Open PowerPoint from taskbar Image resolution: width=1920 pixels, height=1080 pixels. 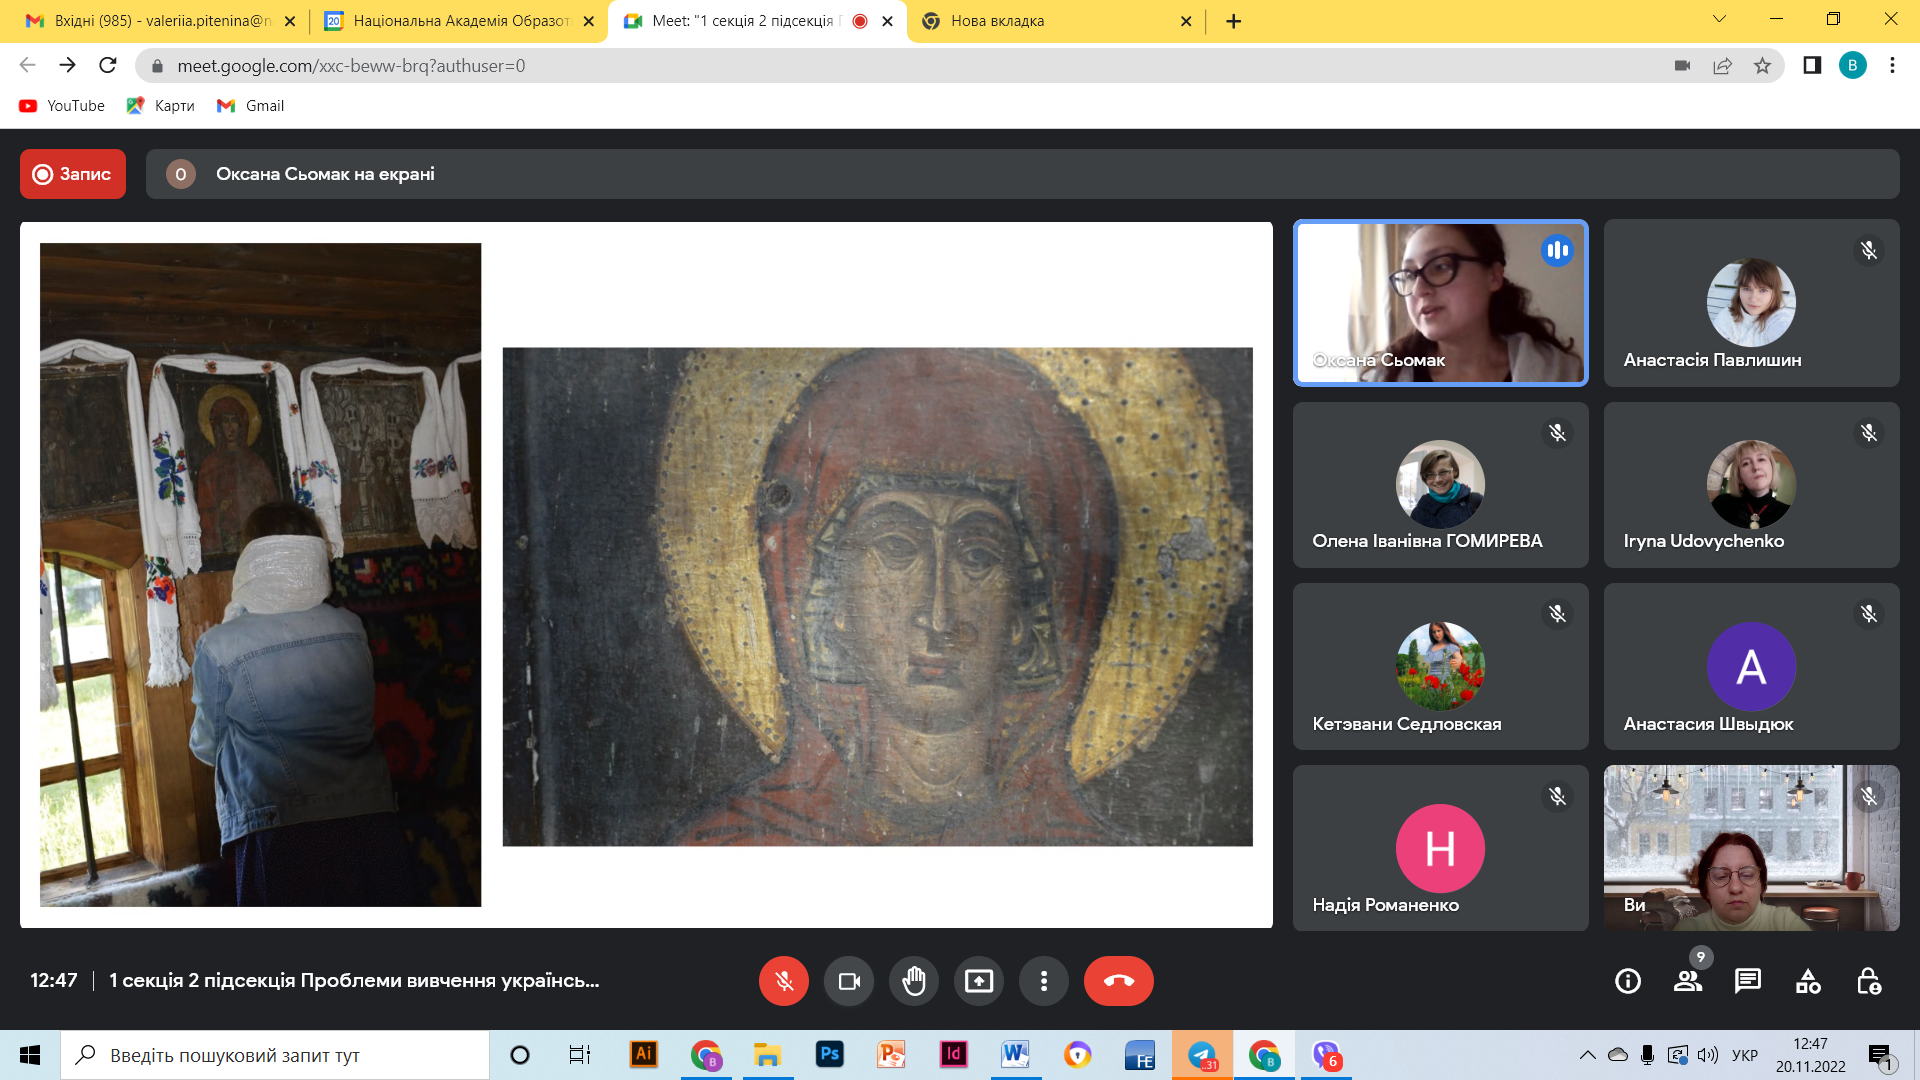[x=891, y=1055]
